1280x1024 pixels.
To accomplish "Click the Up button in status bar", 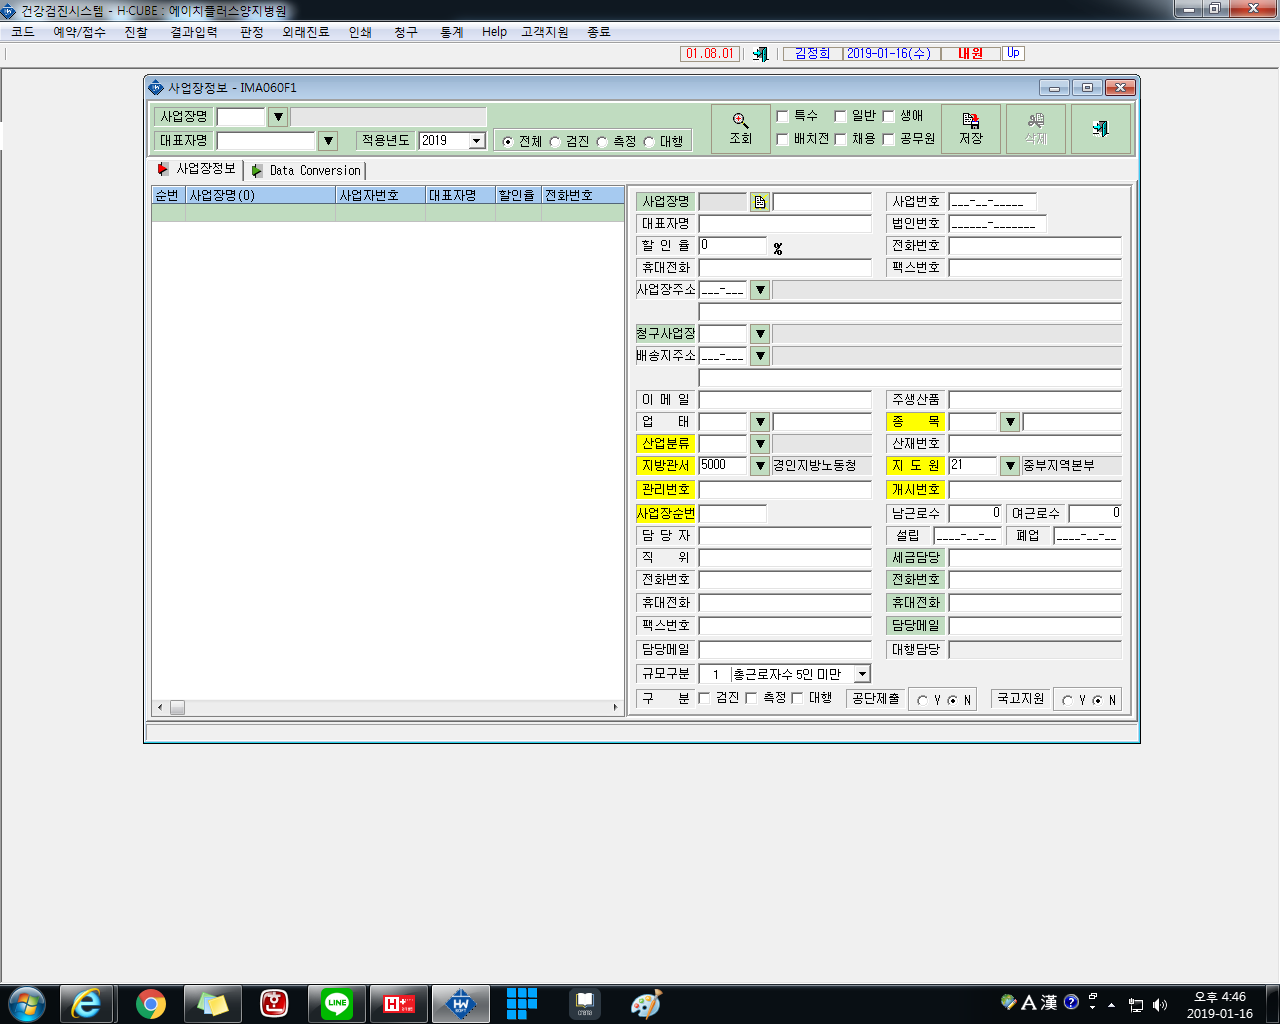I will 1013,53.
